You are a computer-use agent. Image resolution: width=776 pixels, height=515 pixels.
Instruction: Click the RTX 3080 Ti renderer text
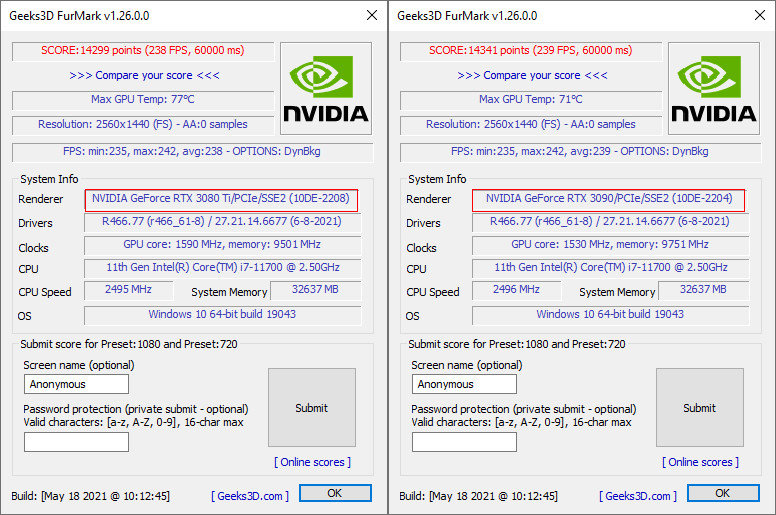[221, 198]
